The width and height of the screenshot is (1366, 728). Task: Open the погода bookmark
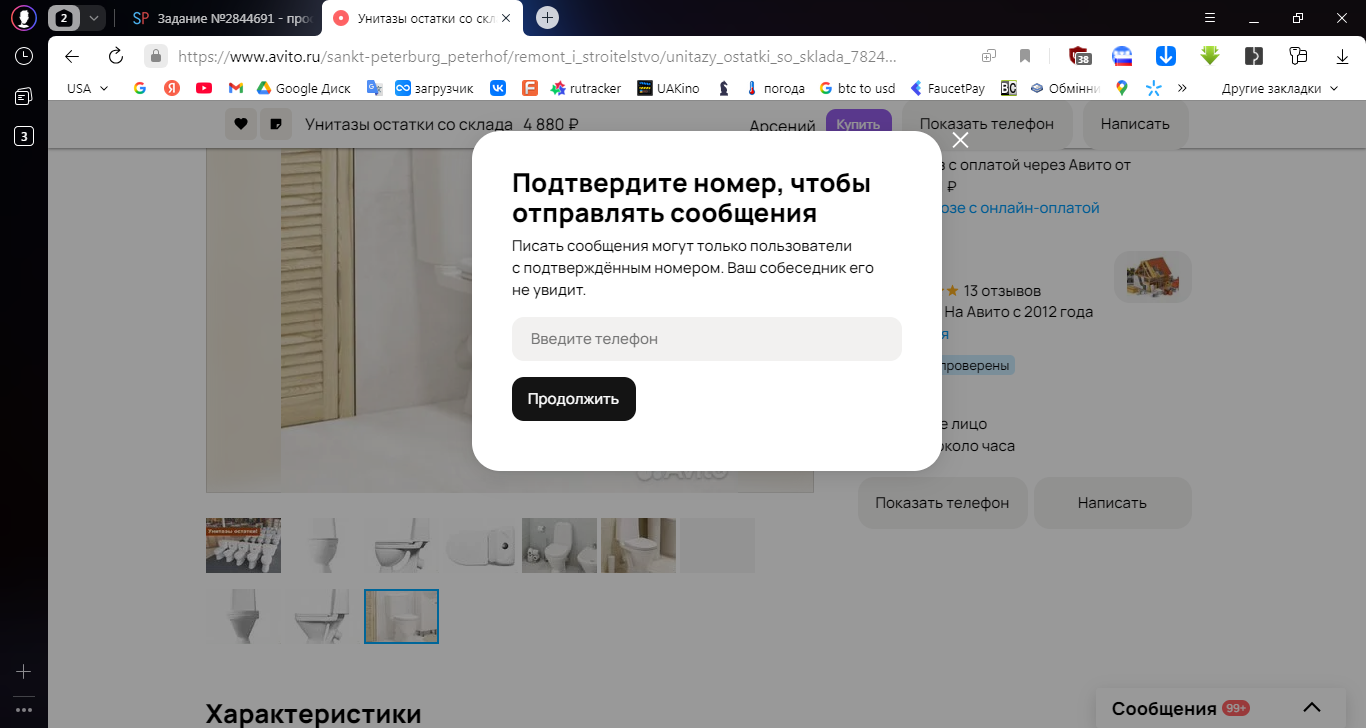774,88
